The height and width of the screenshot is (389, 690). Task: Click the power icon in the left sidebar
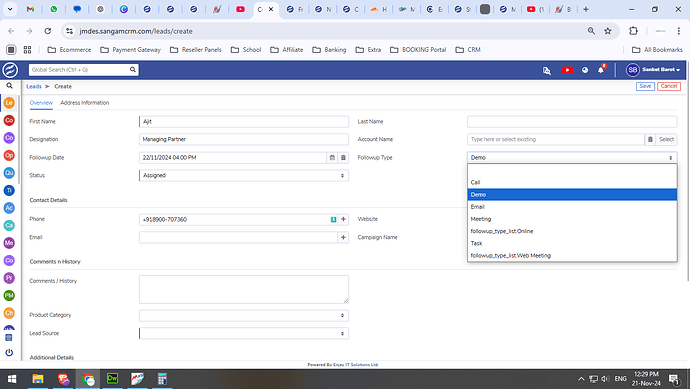pos(9,352)
